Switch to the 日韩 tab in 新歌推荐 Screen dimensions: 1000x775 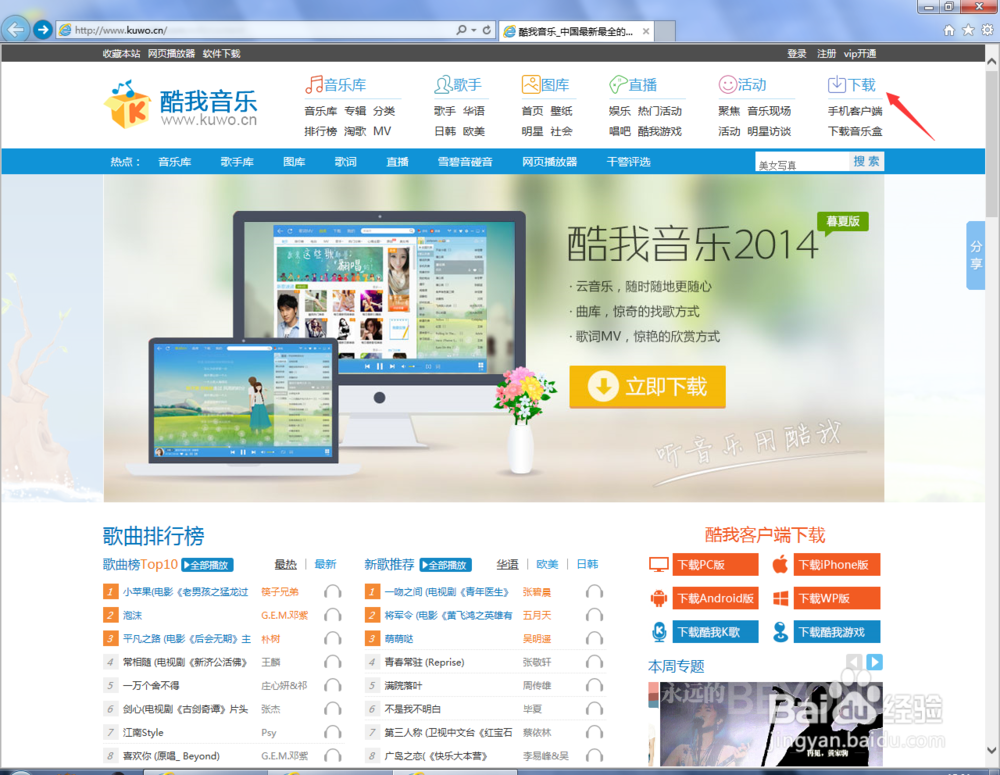click(587, 565)
